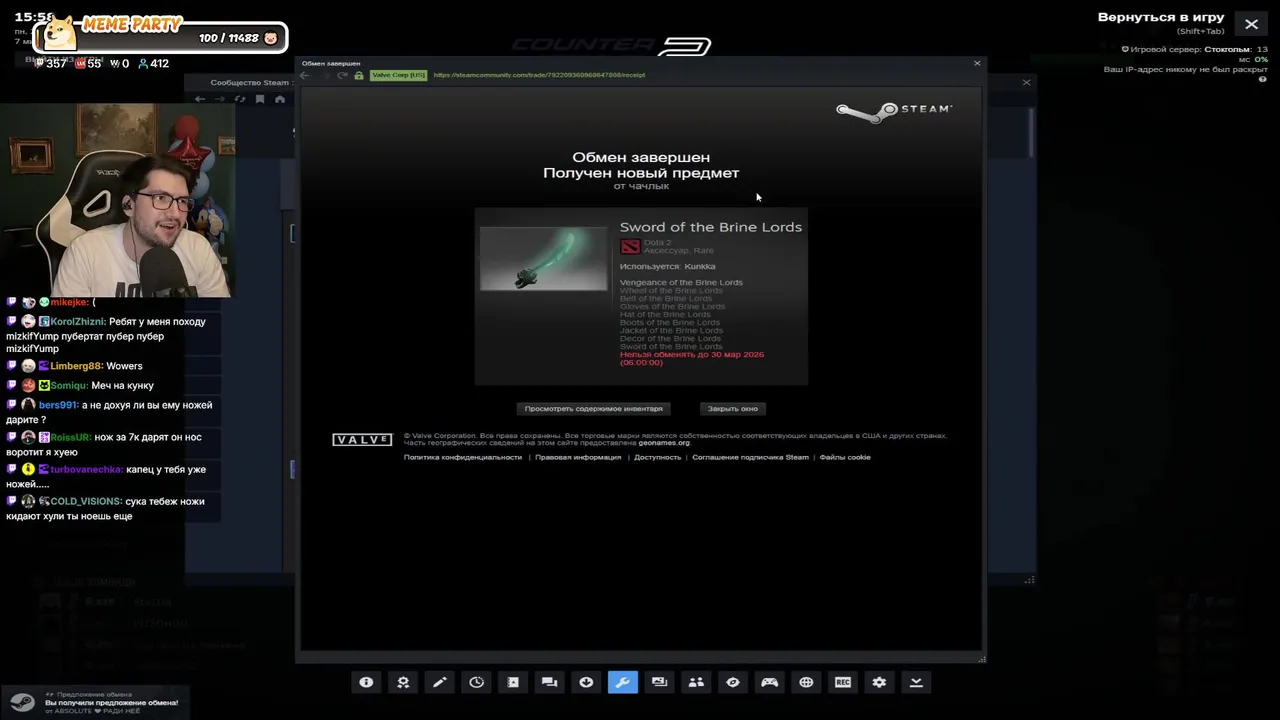The height and width of the screenshot is (720, 1280).
Task: Click 'Вернуться в игру' text
Action: [1161, 17]
